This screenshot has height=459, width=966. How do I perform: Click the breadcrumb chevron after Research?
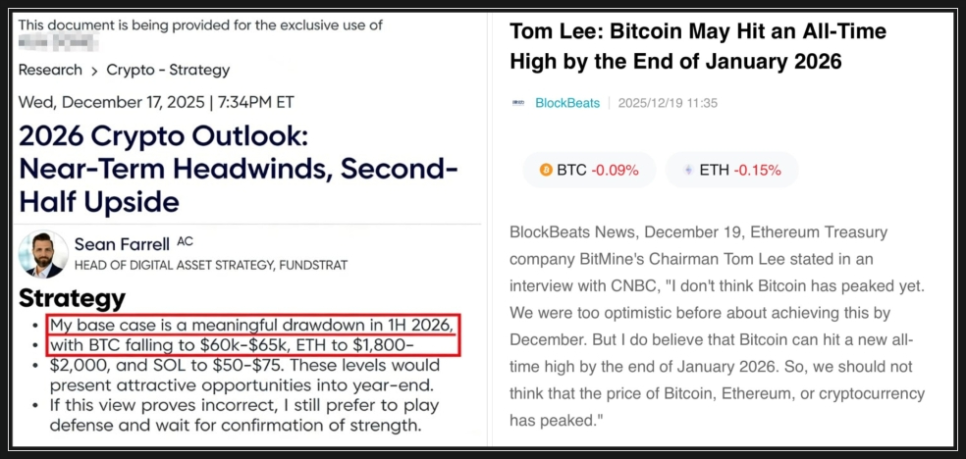click(94, 70)
